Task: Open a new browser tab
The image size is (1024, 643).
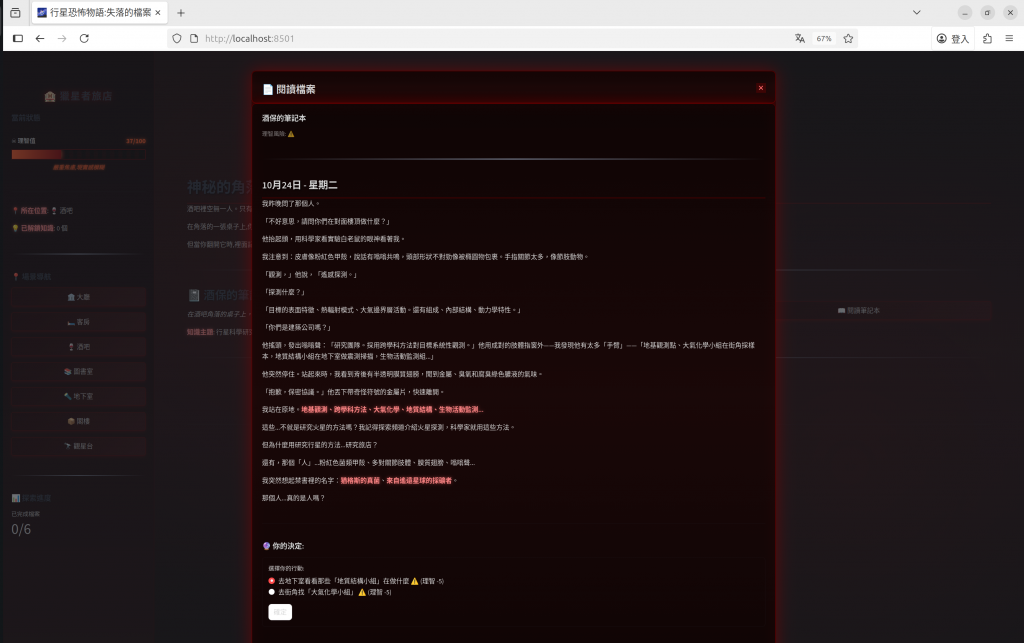Action: click(x=181, y=12)
